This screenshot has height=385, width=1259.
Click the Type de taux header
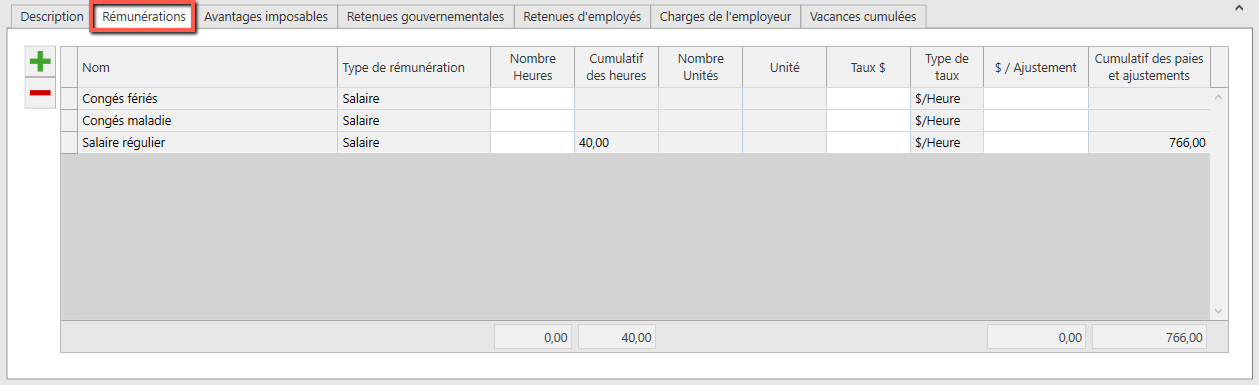[x=947, y=67]
